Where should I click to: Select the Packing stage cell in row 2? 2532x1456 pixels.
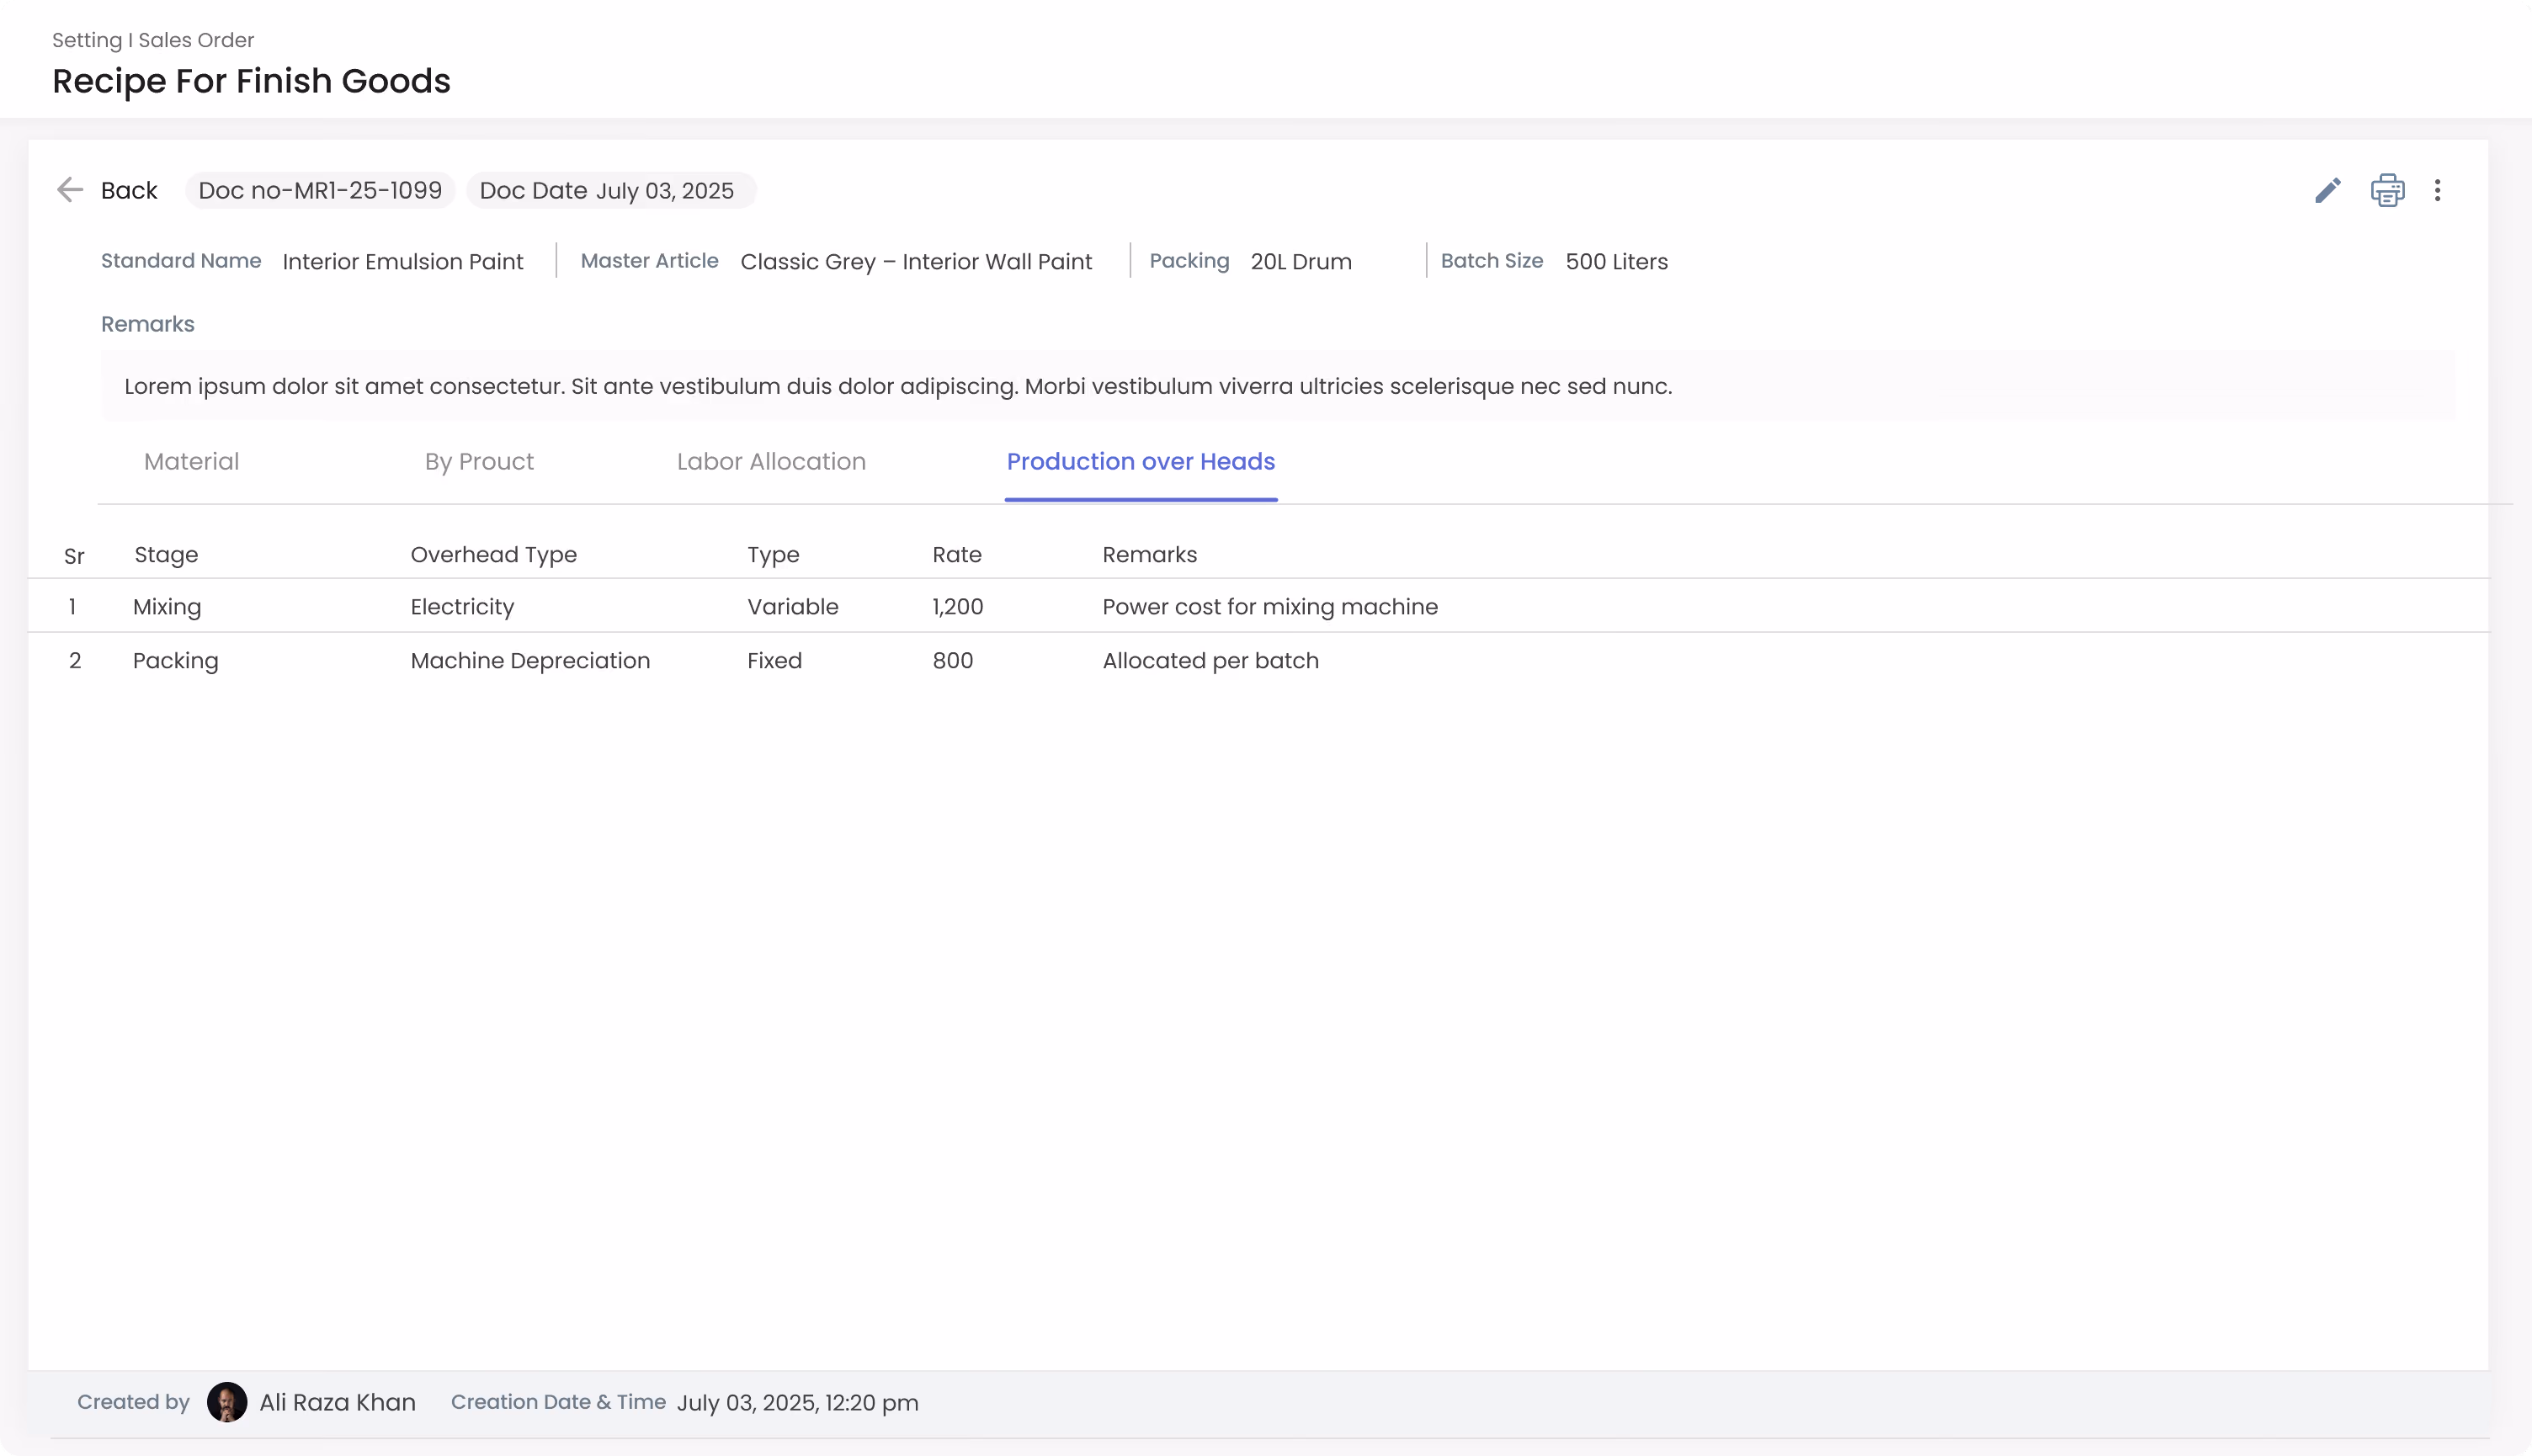175,661
